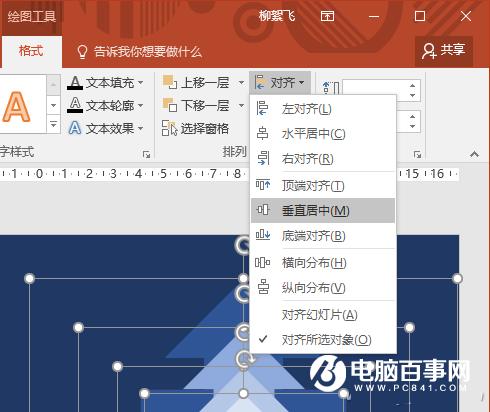Expand Send Backward (下移一层) dropdown arrow
Viewport: 490px width, 412px height.
point(241,106)
